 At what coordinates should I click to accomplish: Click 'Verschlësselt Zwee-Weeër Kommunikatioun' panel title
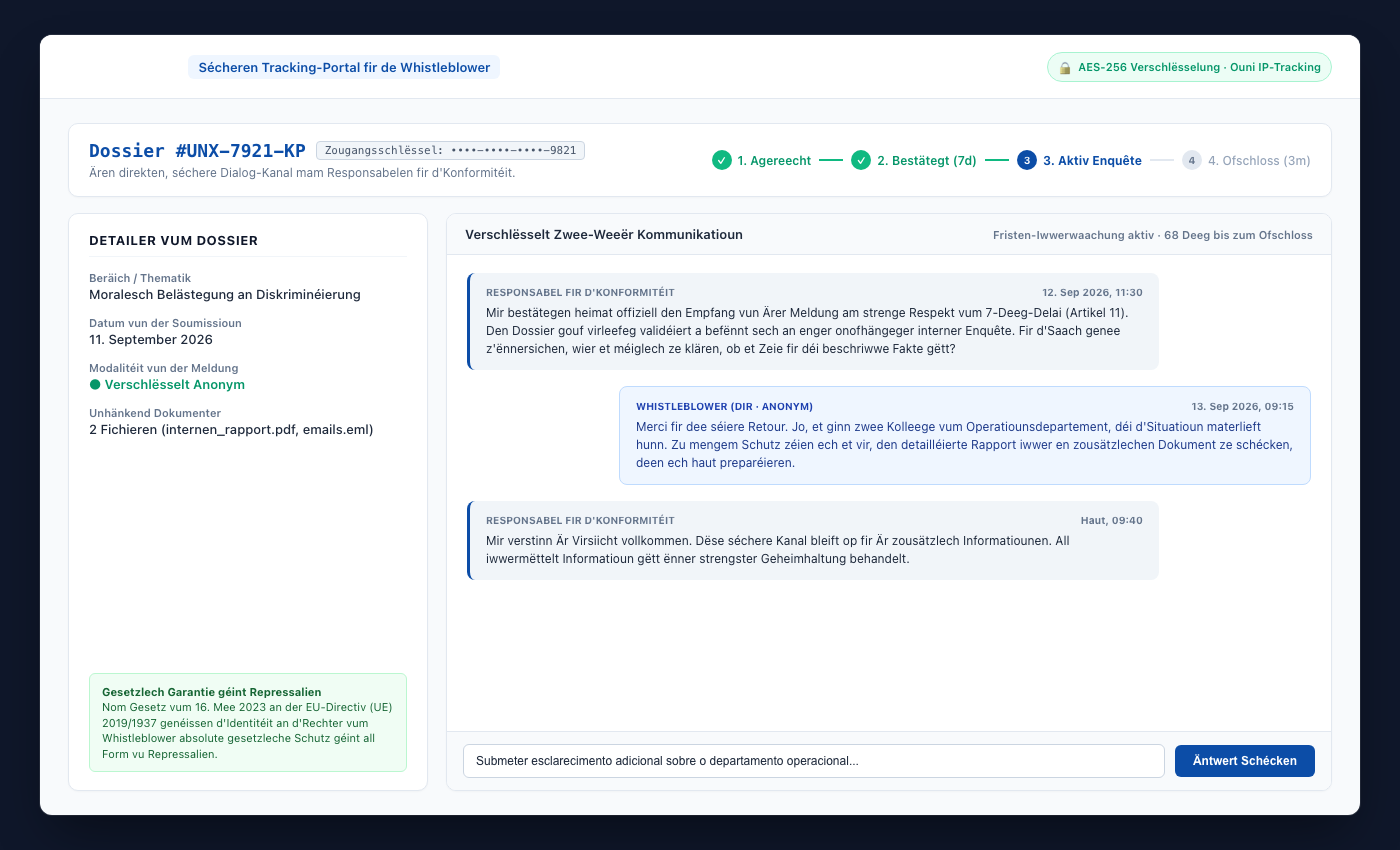point(604,234)
